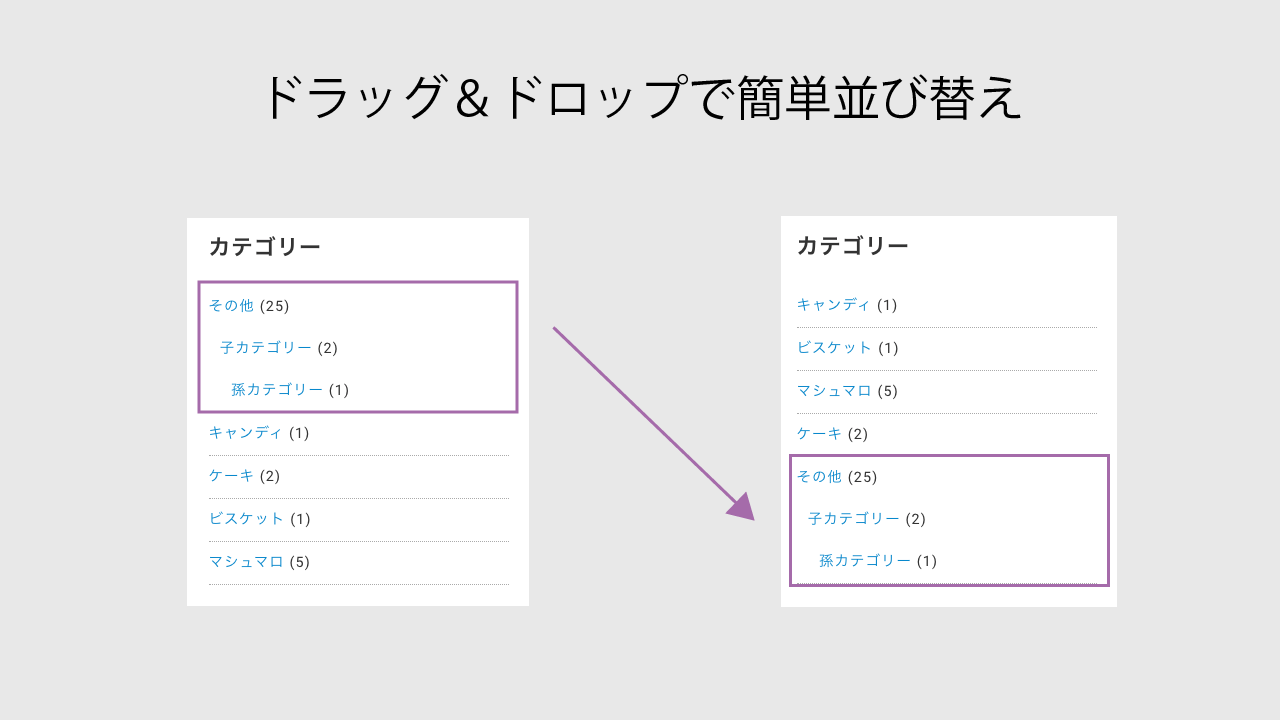Select 孫カテゴリー in the right category list
The width and height of the screenshot is (1280, 720).
(865, 561)
